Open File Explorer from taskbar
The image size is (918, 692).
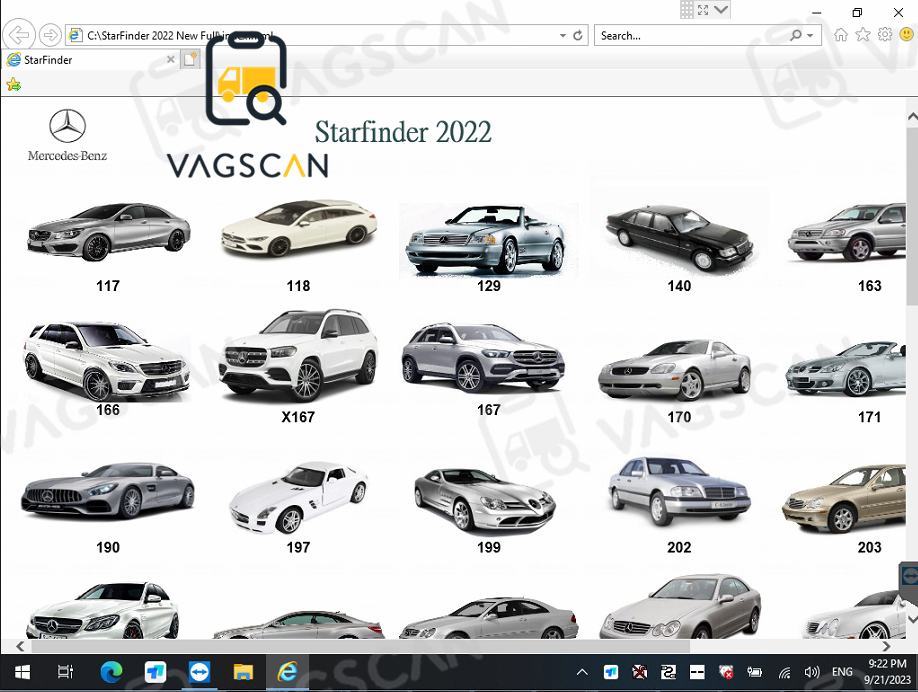pyautogui.click(x=243, y=673)
